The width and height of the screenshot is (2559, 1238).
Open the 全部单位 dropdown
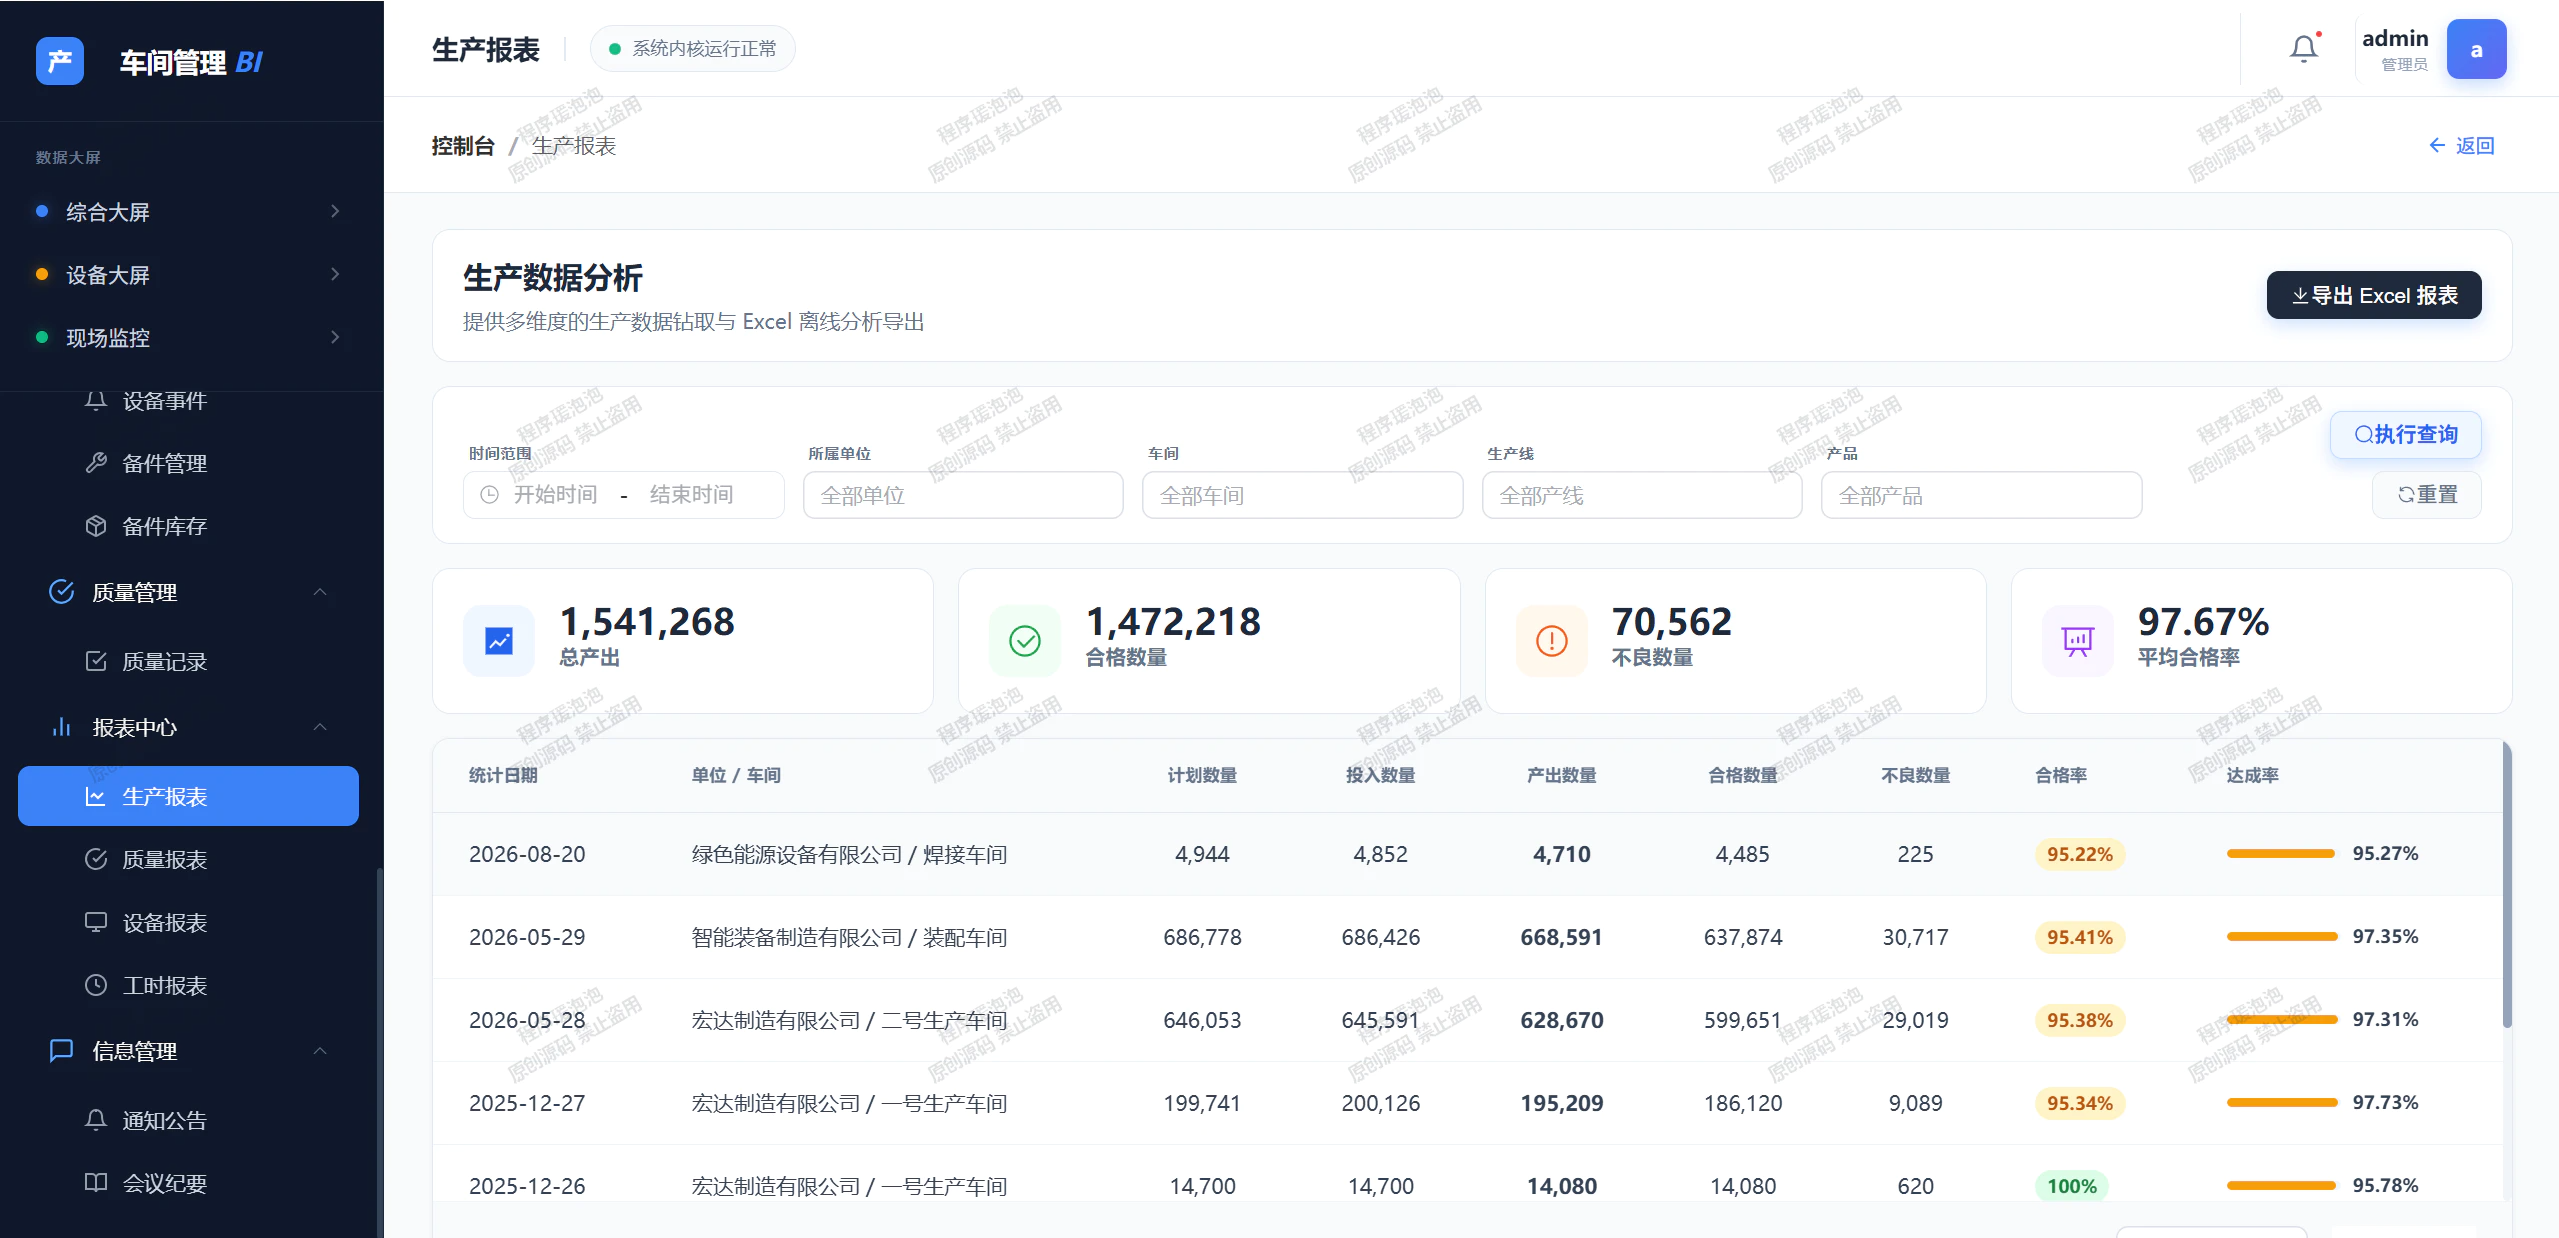[963, 495]
